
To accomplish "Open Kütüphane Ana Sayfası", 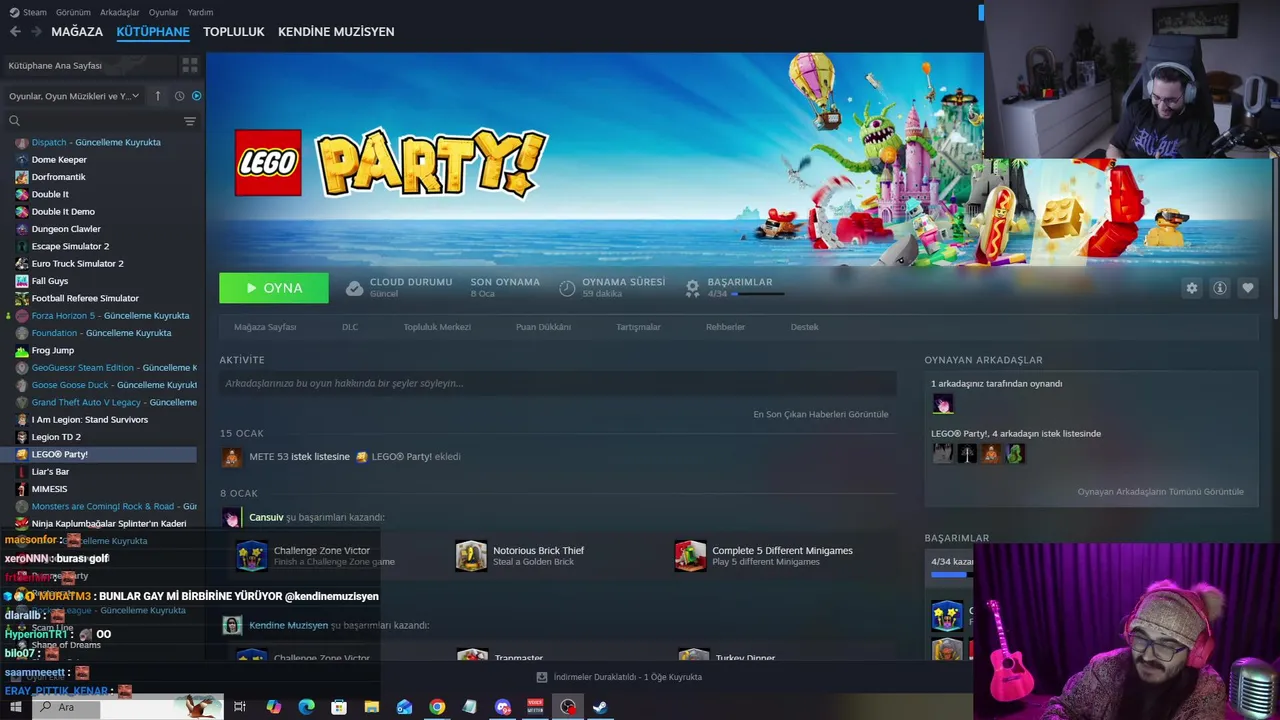I will click(x=90, y=65).
